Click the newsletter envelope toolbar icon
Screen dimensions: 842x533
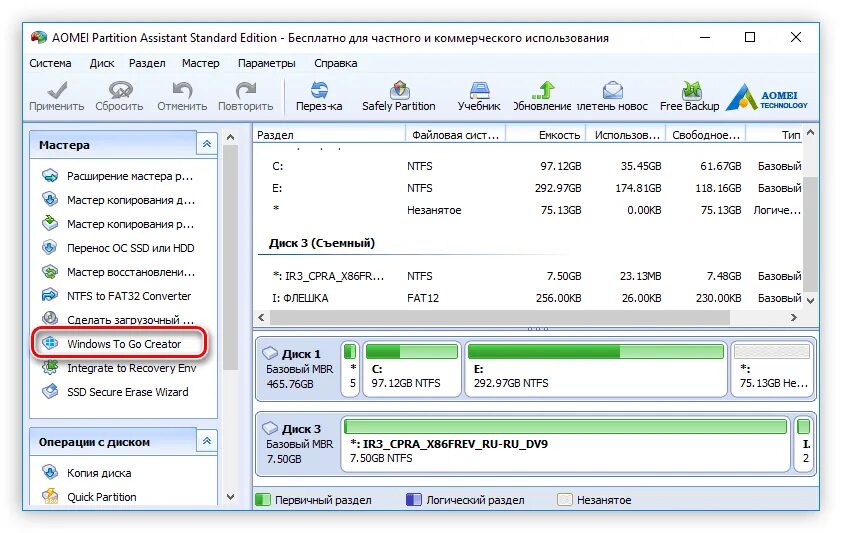(613, 90)
